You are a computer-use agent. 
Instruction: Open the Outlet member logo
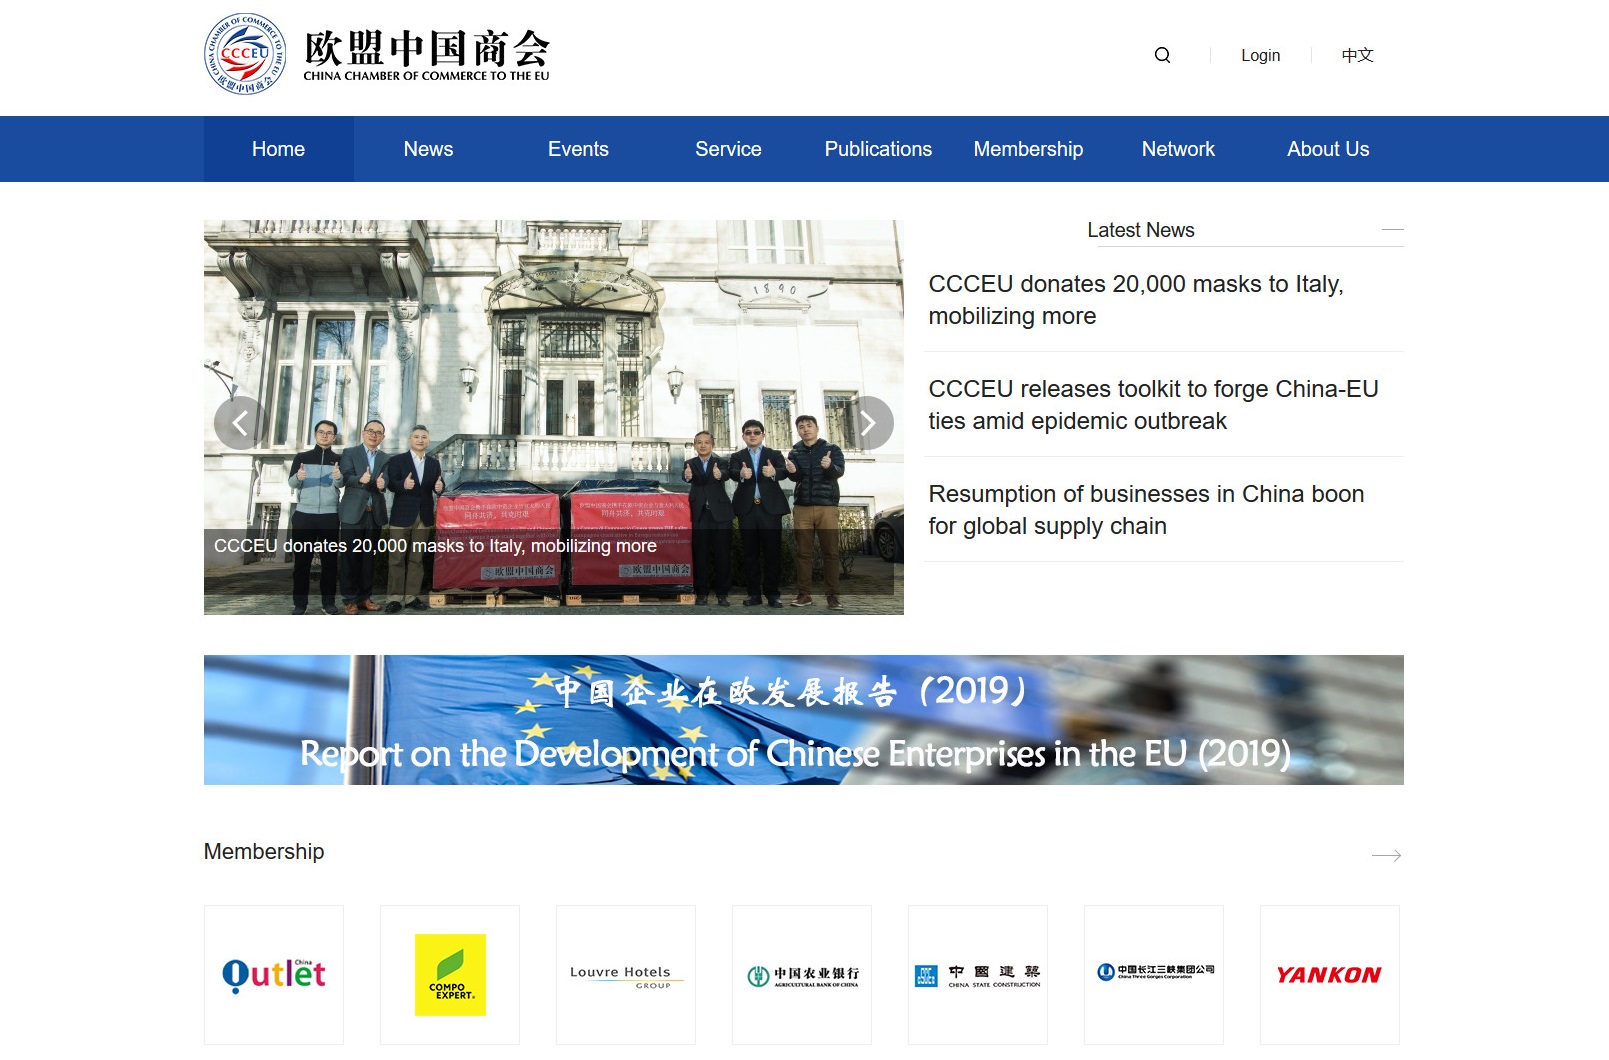pyautogui.click(x=274, y=975)
